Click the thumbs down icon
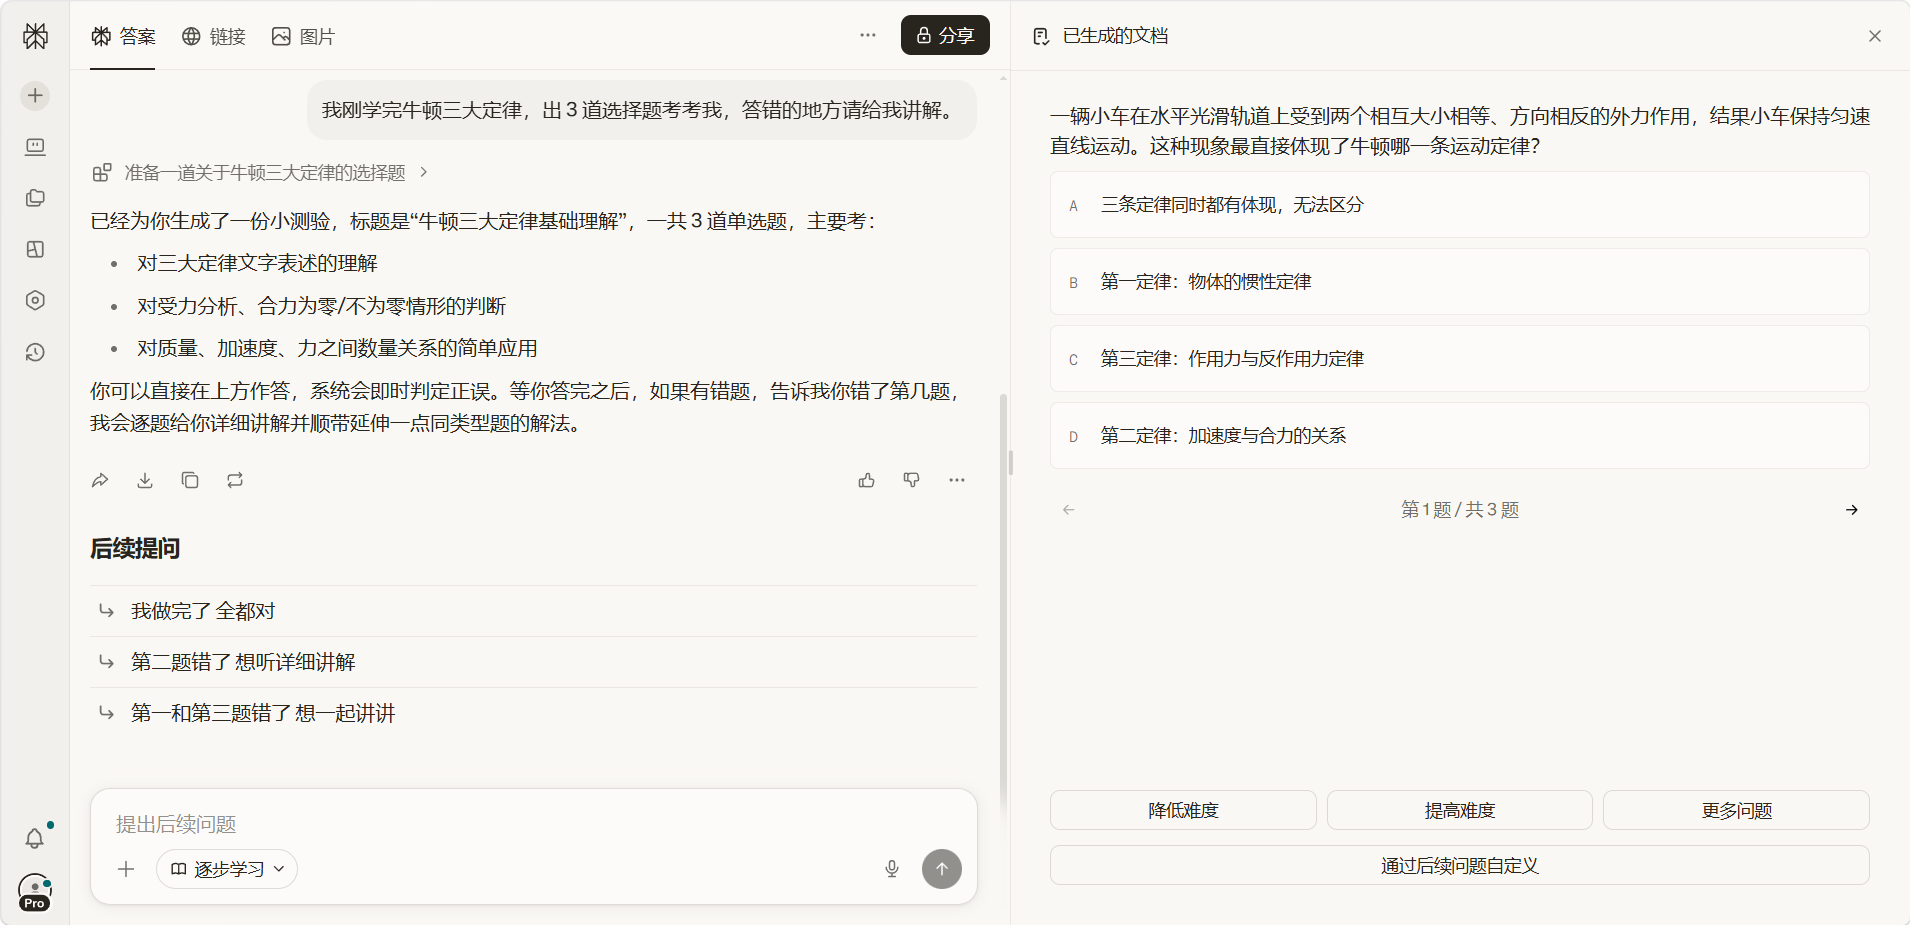 [x=912, y=480]
